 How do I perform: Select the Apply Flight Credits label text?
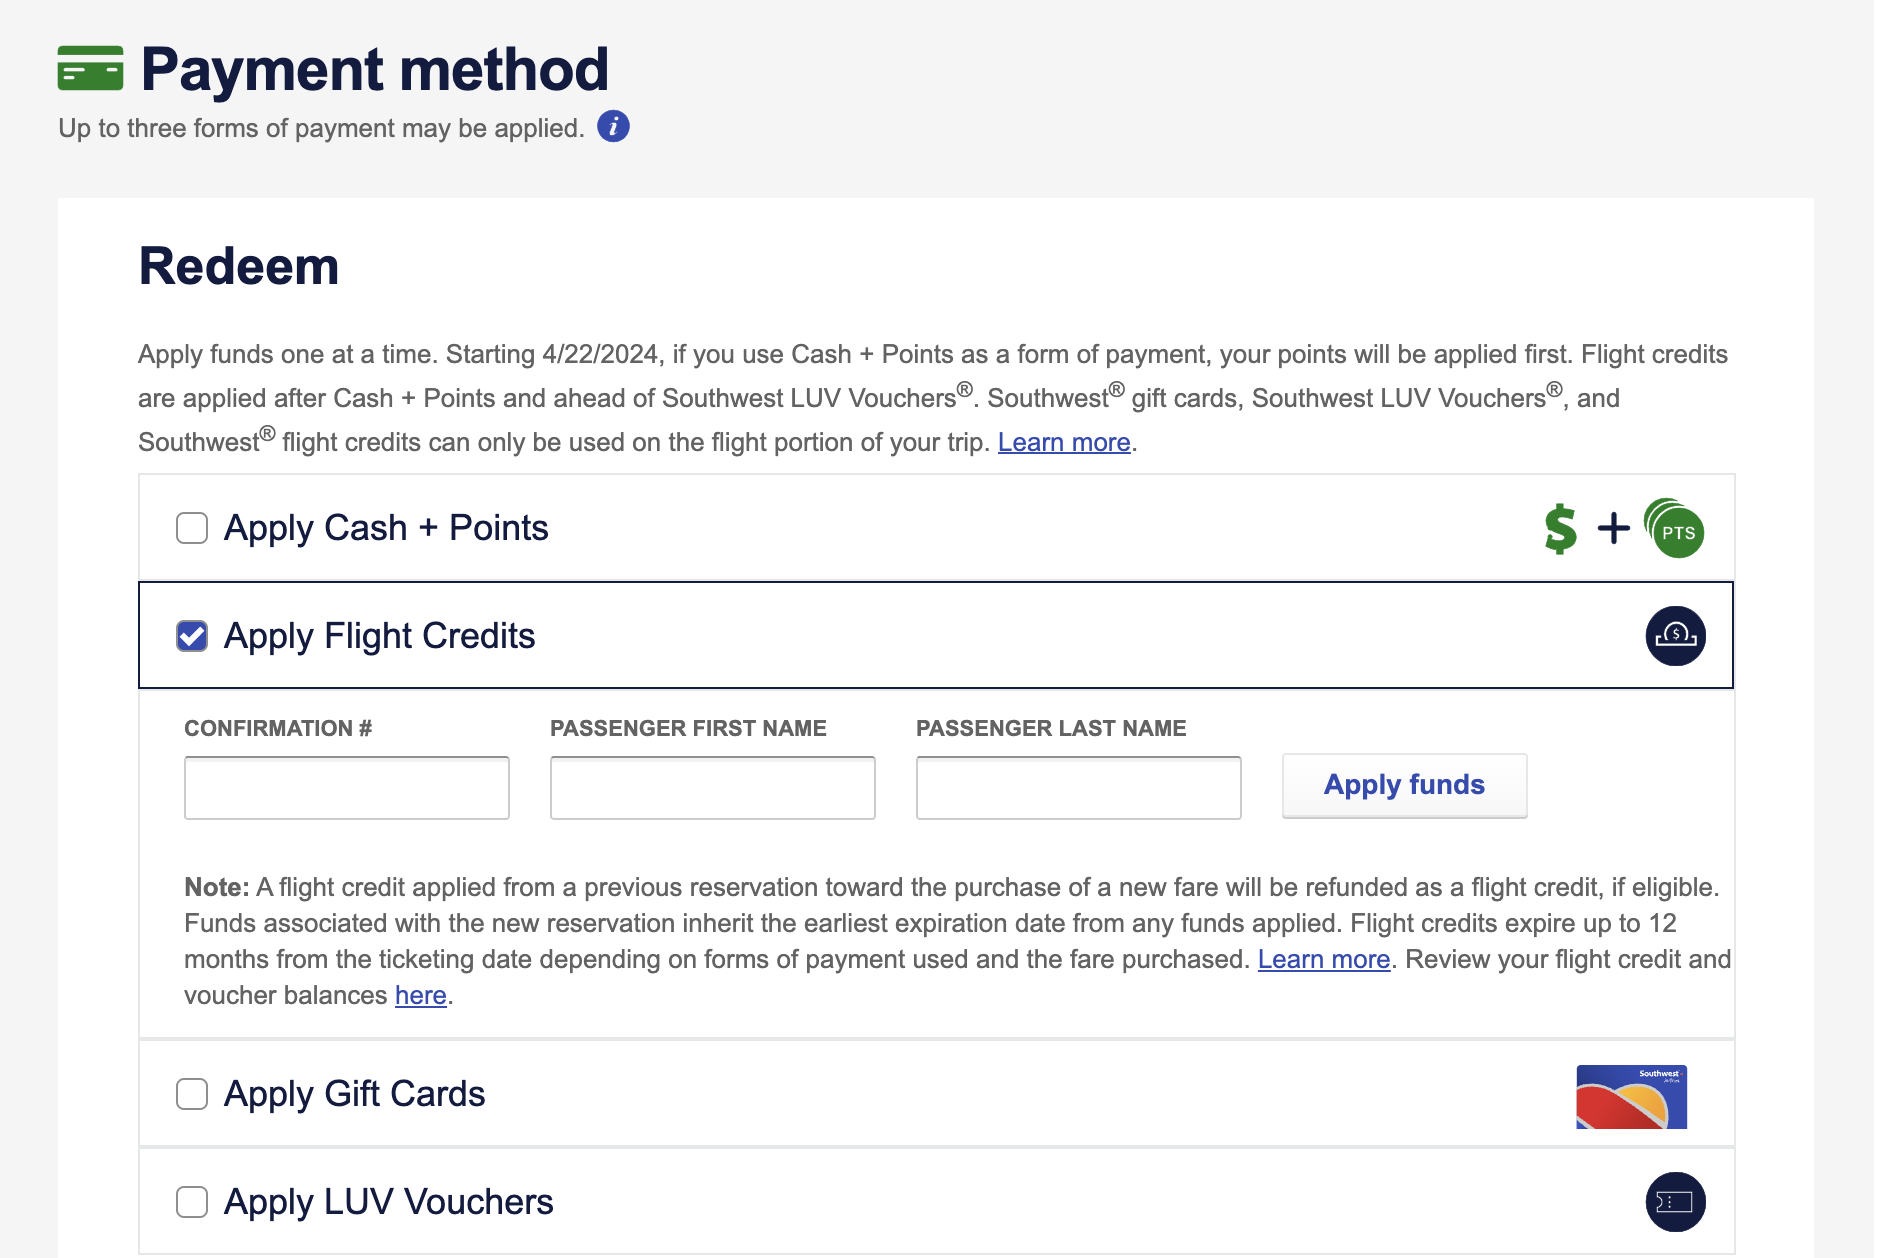tap(380, 635)
